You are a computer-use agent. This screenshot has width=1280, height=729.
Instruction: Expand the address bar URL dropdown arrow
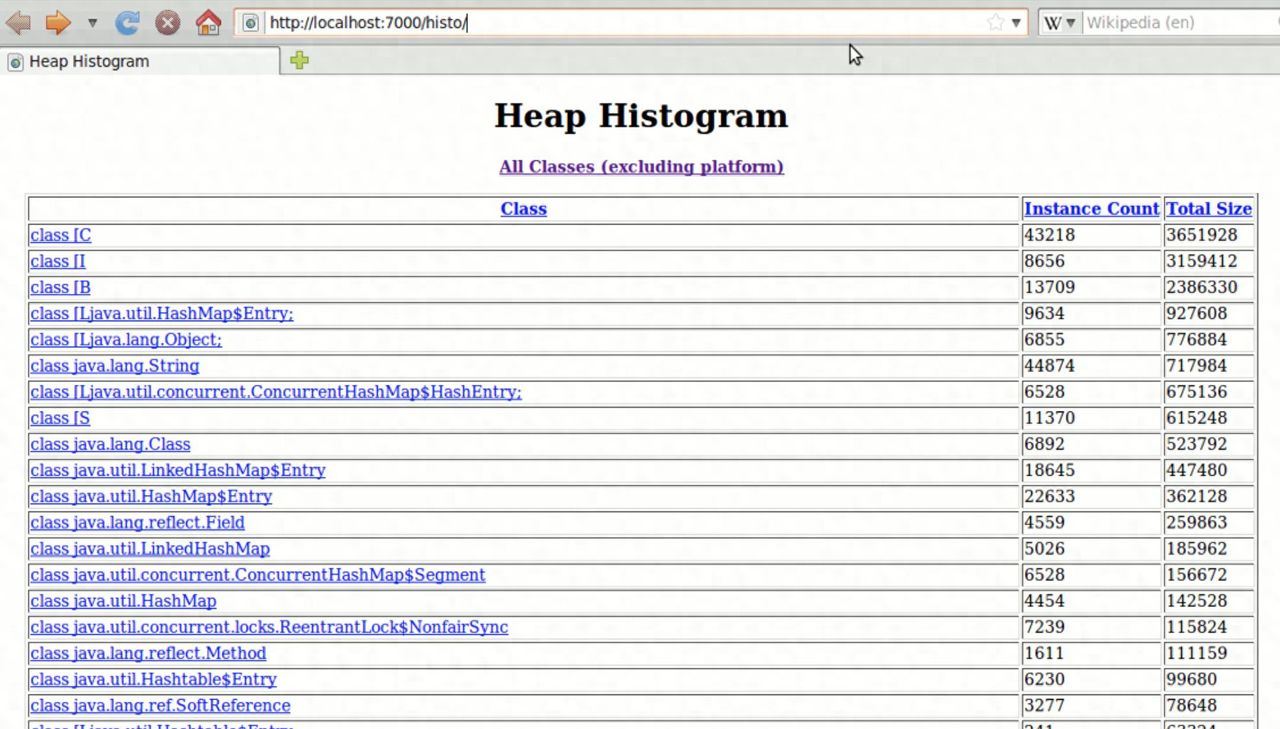coord(1016,22)
